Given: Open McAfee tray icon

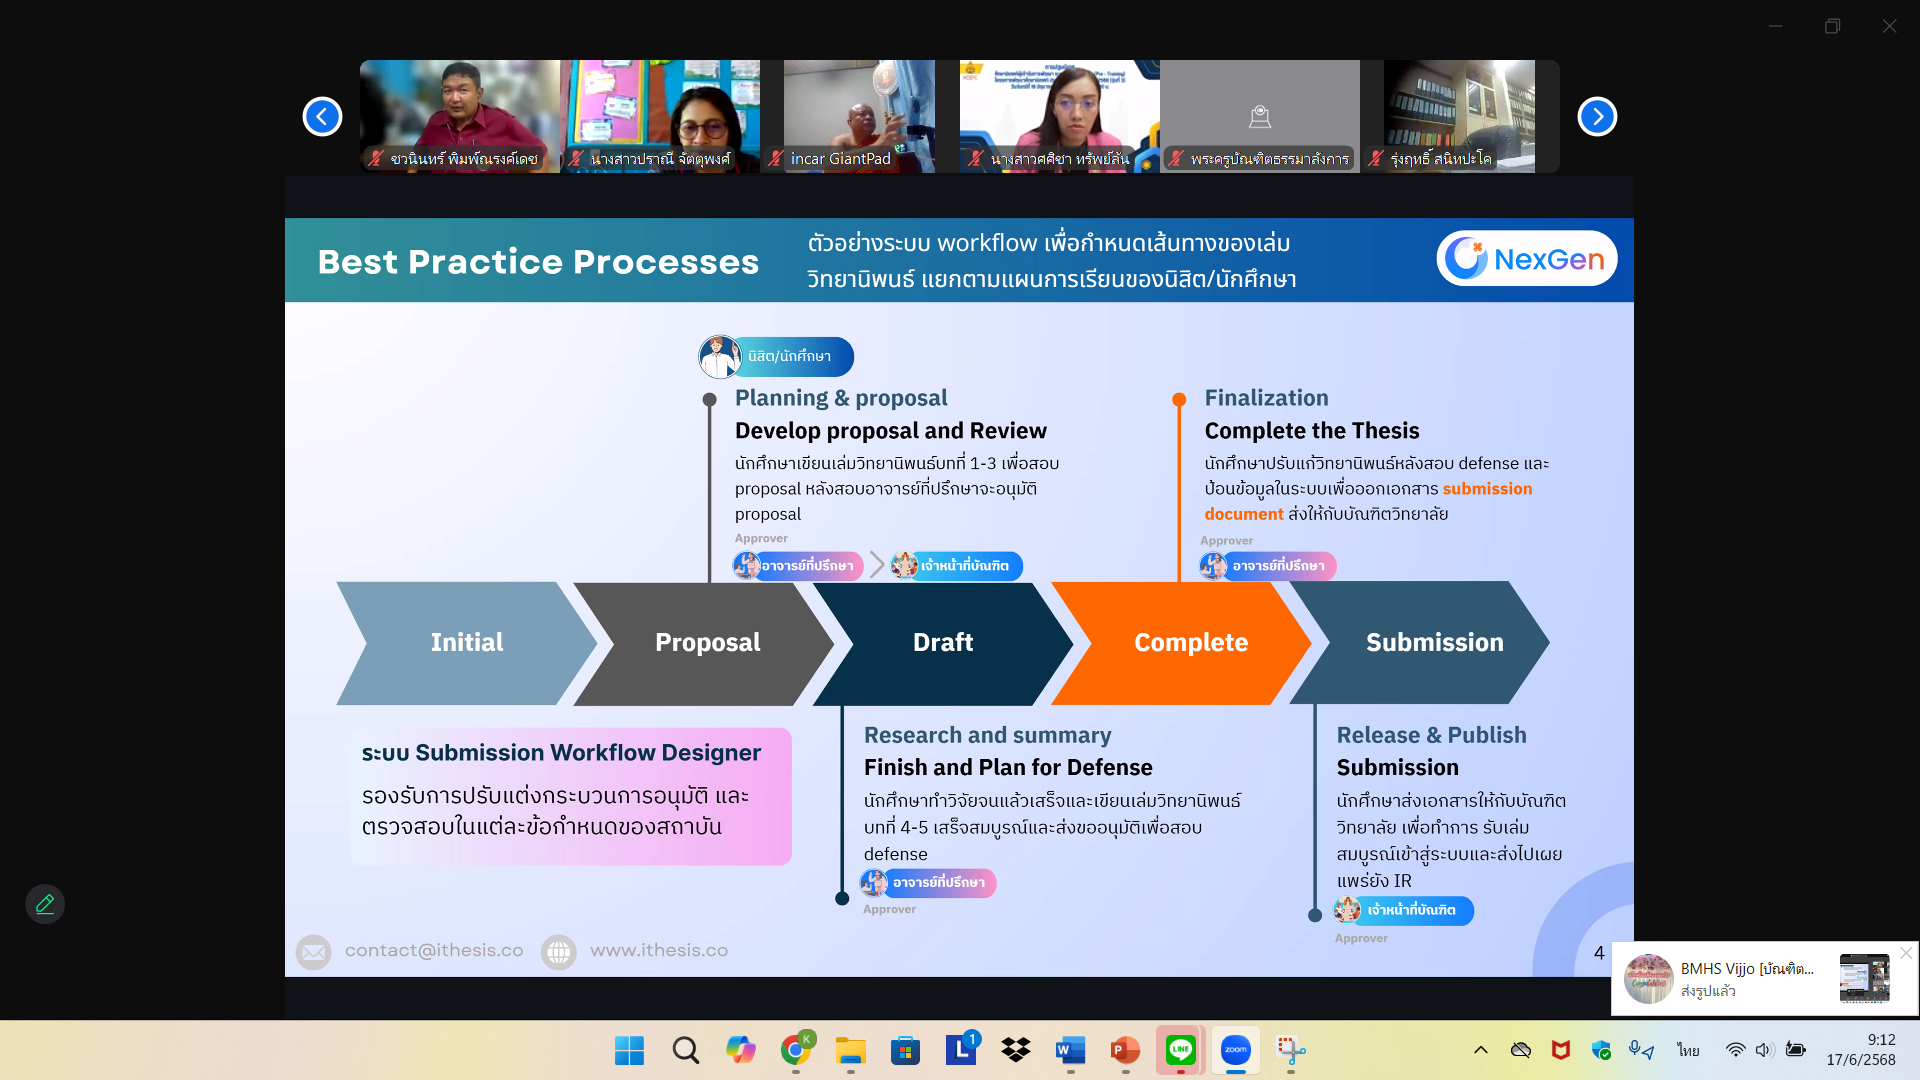Looking at the screenshot, I should coord(1561,1050).
